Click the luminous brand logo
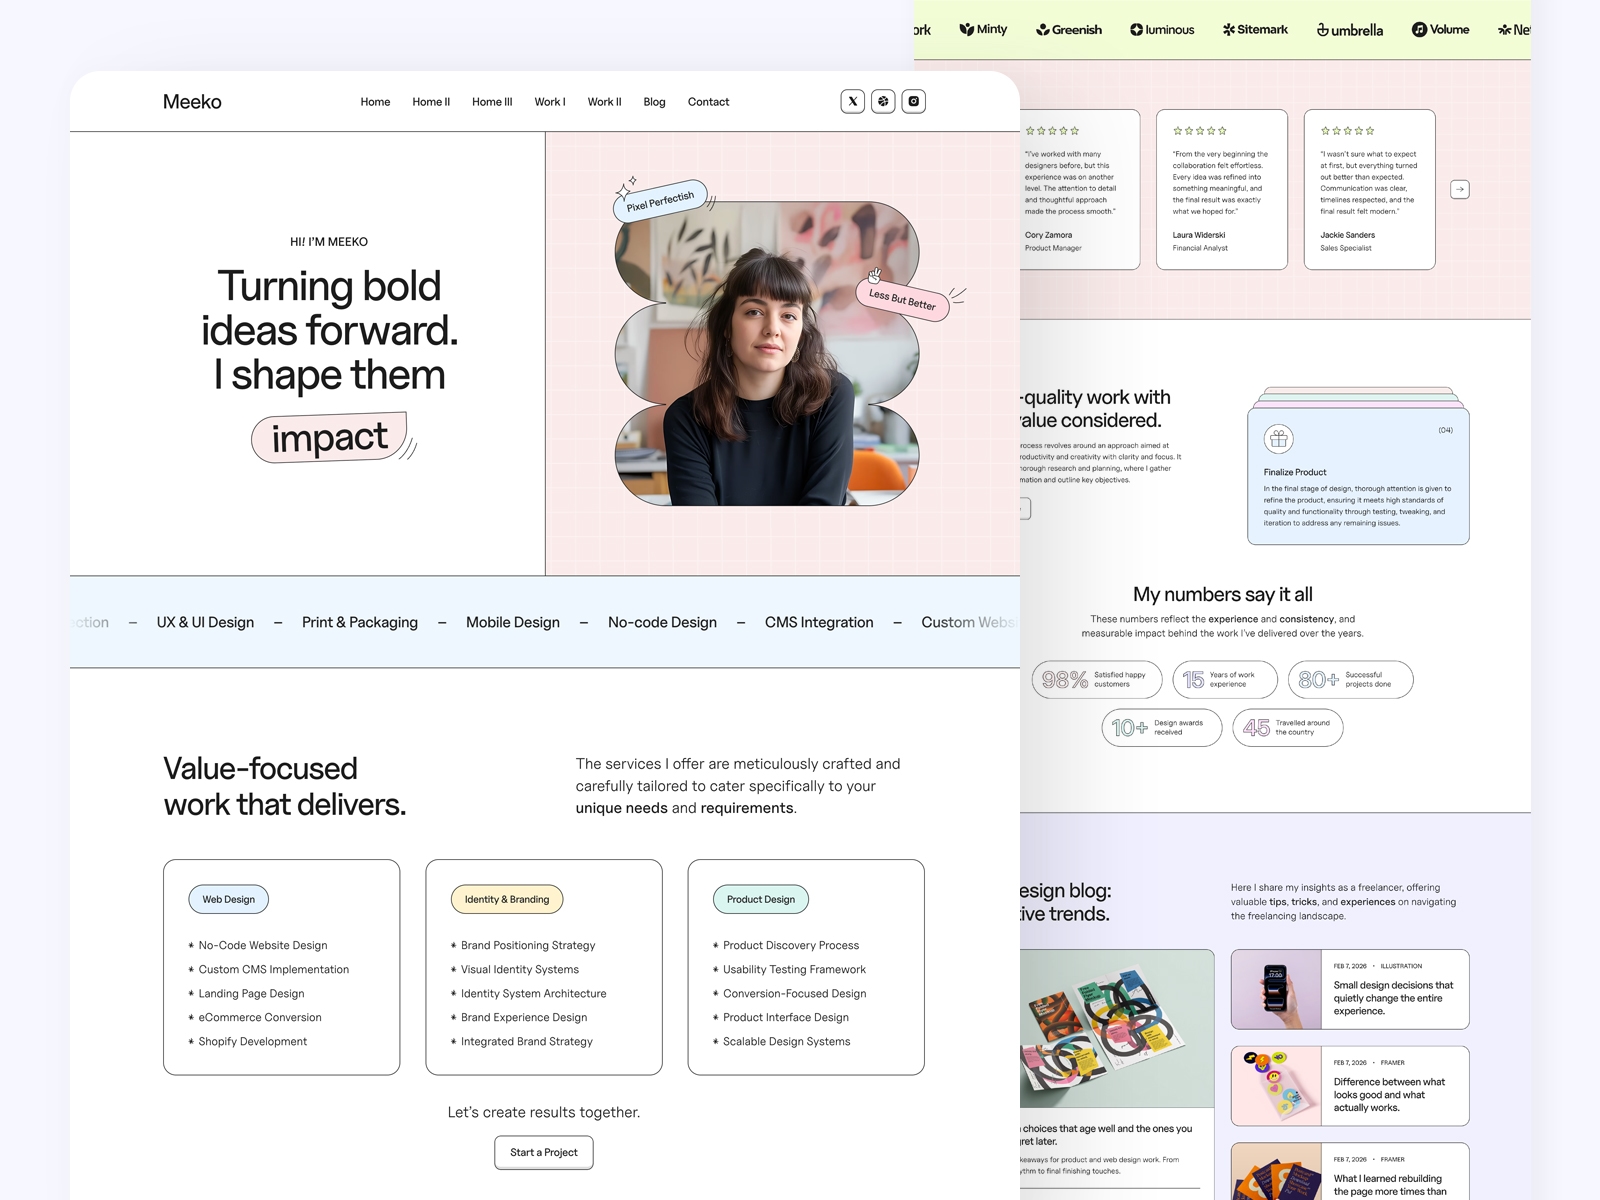 coord(1162,30)
